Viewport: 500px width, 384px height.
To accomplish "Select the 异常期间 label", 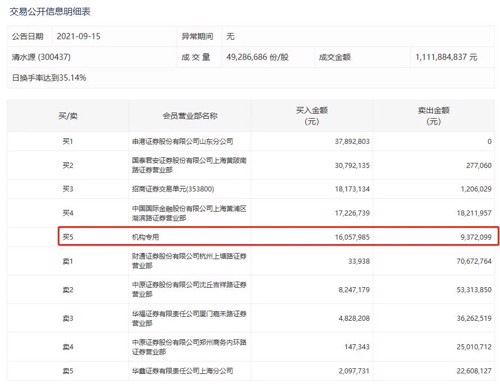I will click(197, 36).
